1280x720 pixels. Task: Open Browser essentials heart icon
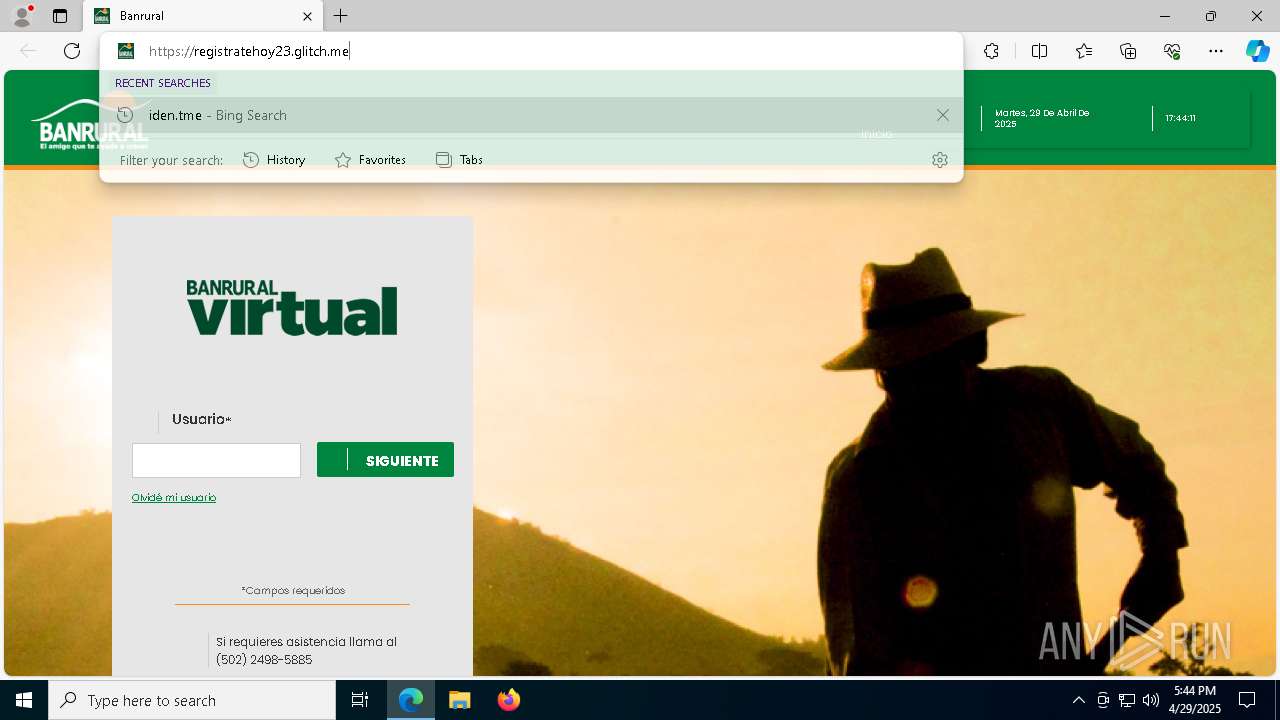pos(1172,51)
